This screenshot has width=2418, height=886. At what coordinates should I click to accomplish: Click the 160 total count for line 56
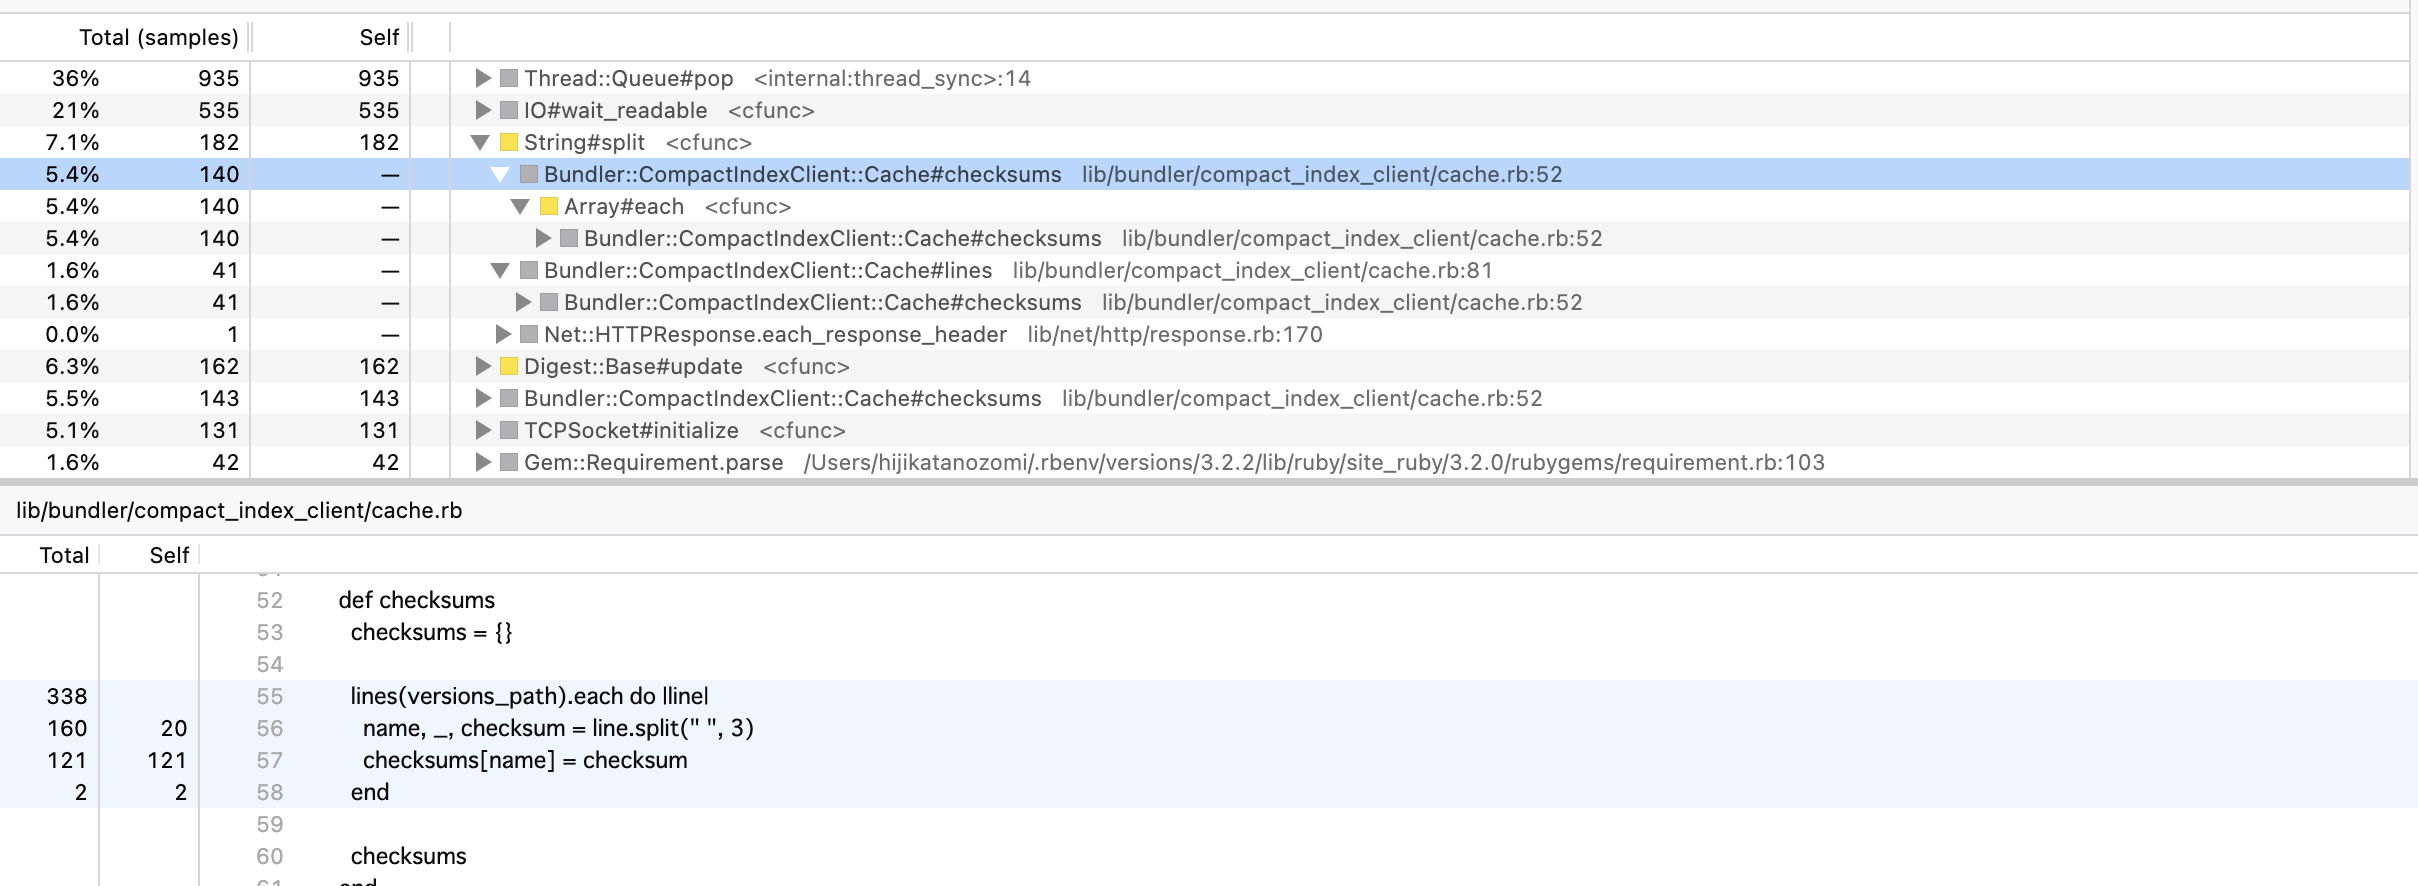coord(67,728)
